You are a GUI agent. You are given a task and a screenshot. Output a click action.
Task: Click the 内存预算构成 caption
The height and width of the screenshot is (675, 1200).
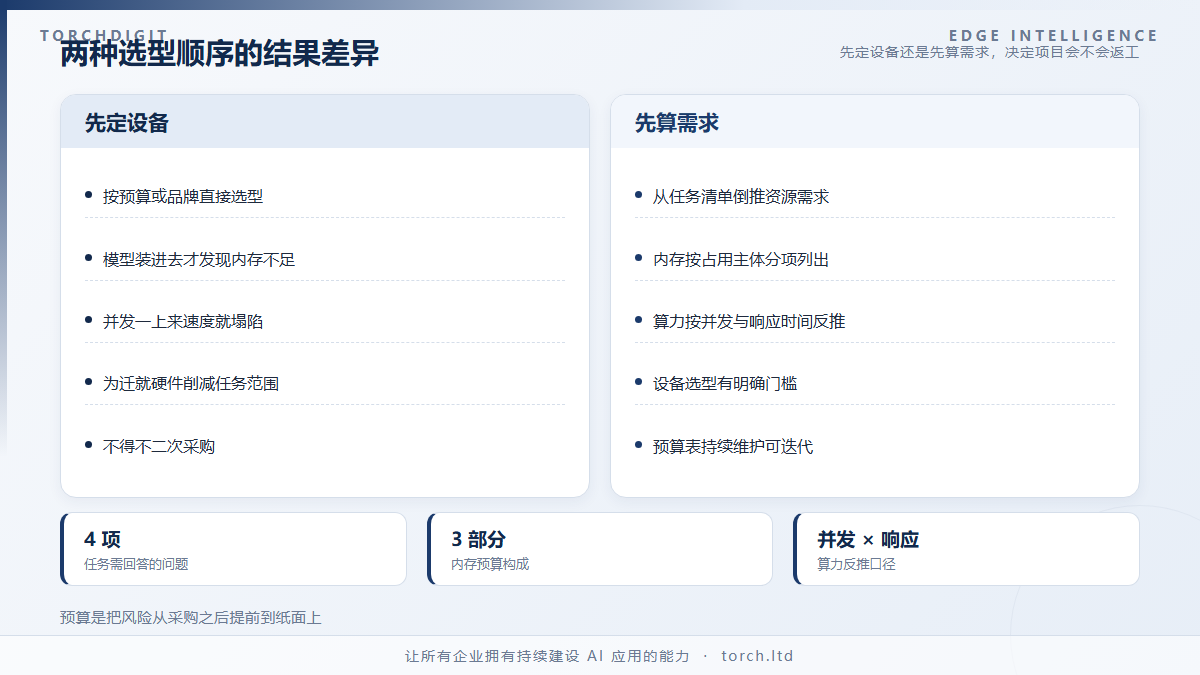(x=490, y=564)
